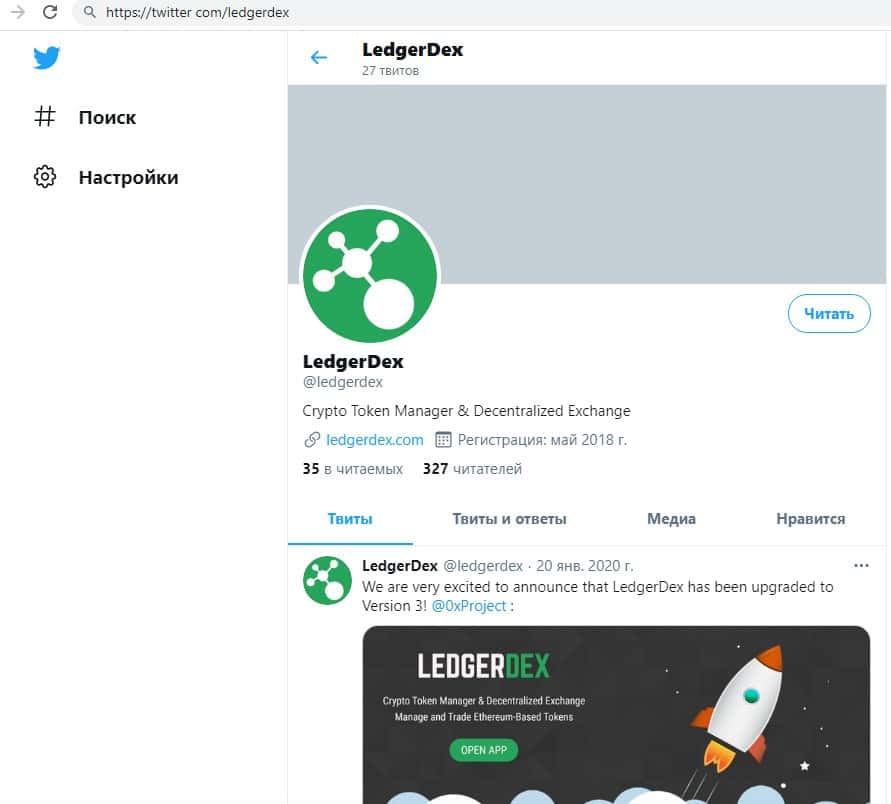Click the OPEN APP button in image

(x=483, y=749)
